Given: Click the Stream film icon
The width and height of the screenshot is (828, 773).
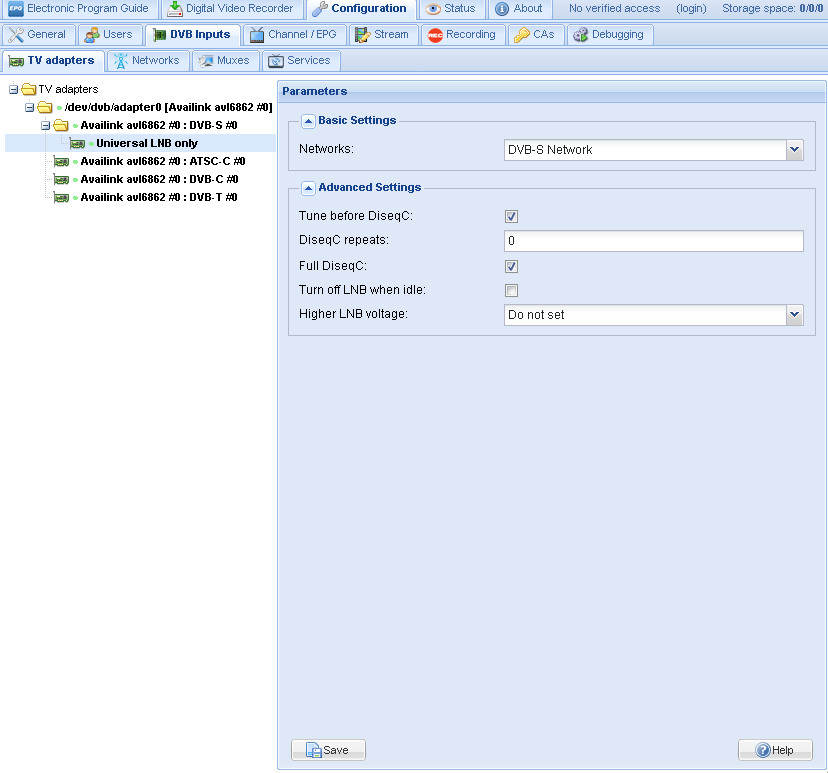Looking at the screenshot, I should pyautogui.click(x=363, y=35).
